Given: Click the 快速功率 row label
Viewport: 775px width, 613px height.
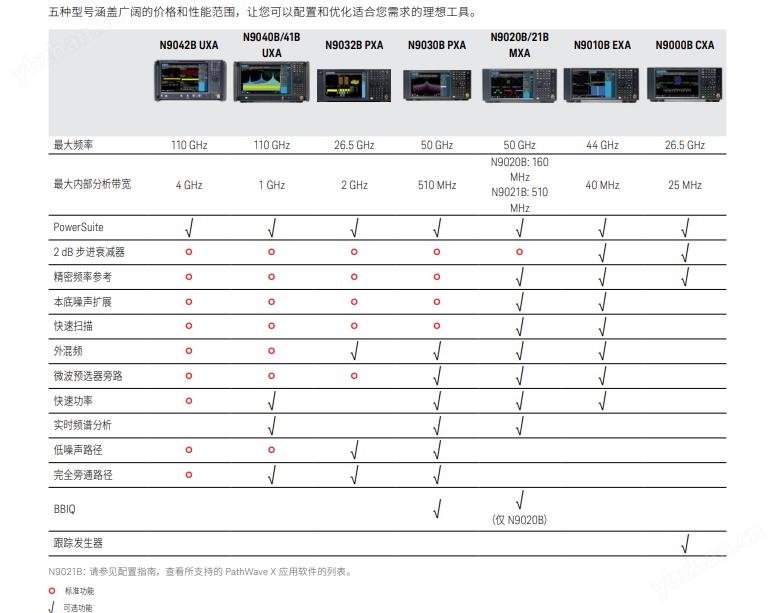Looking at the screenshot, I should click(73, 401).
